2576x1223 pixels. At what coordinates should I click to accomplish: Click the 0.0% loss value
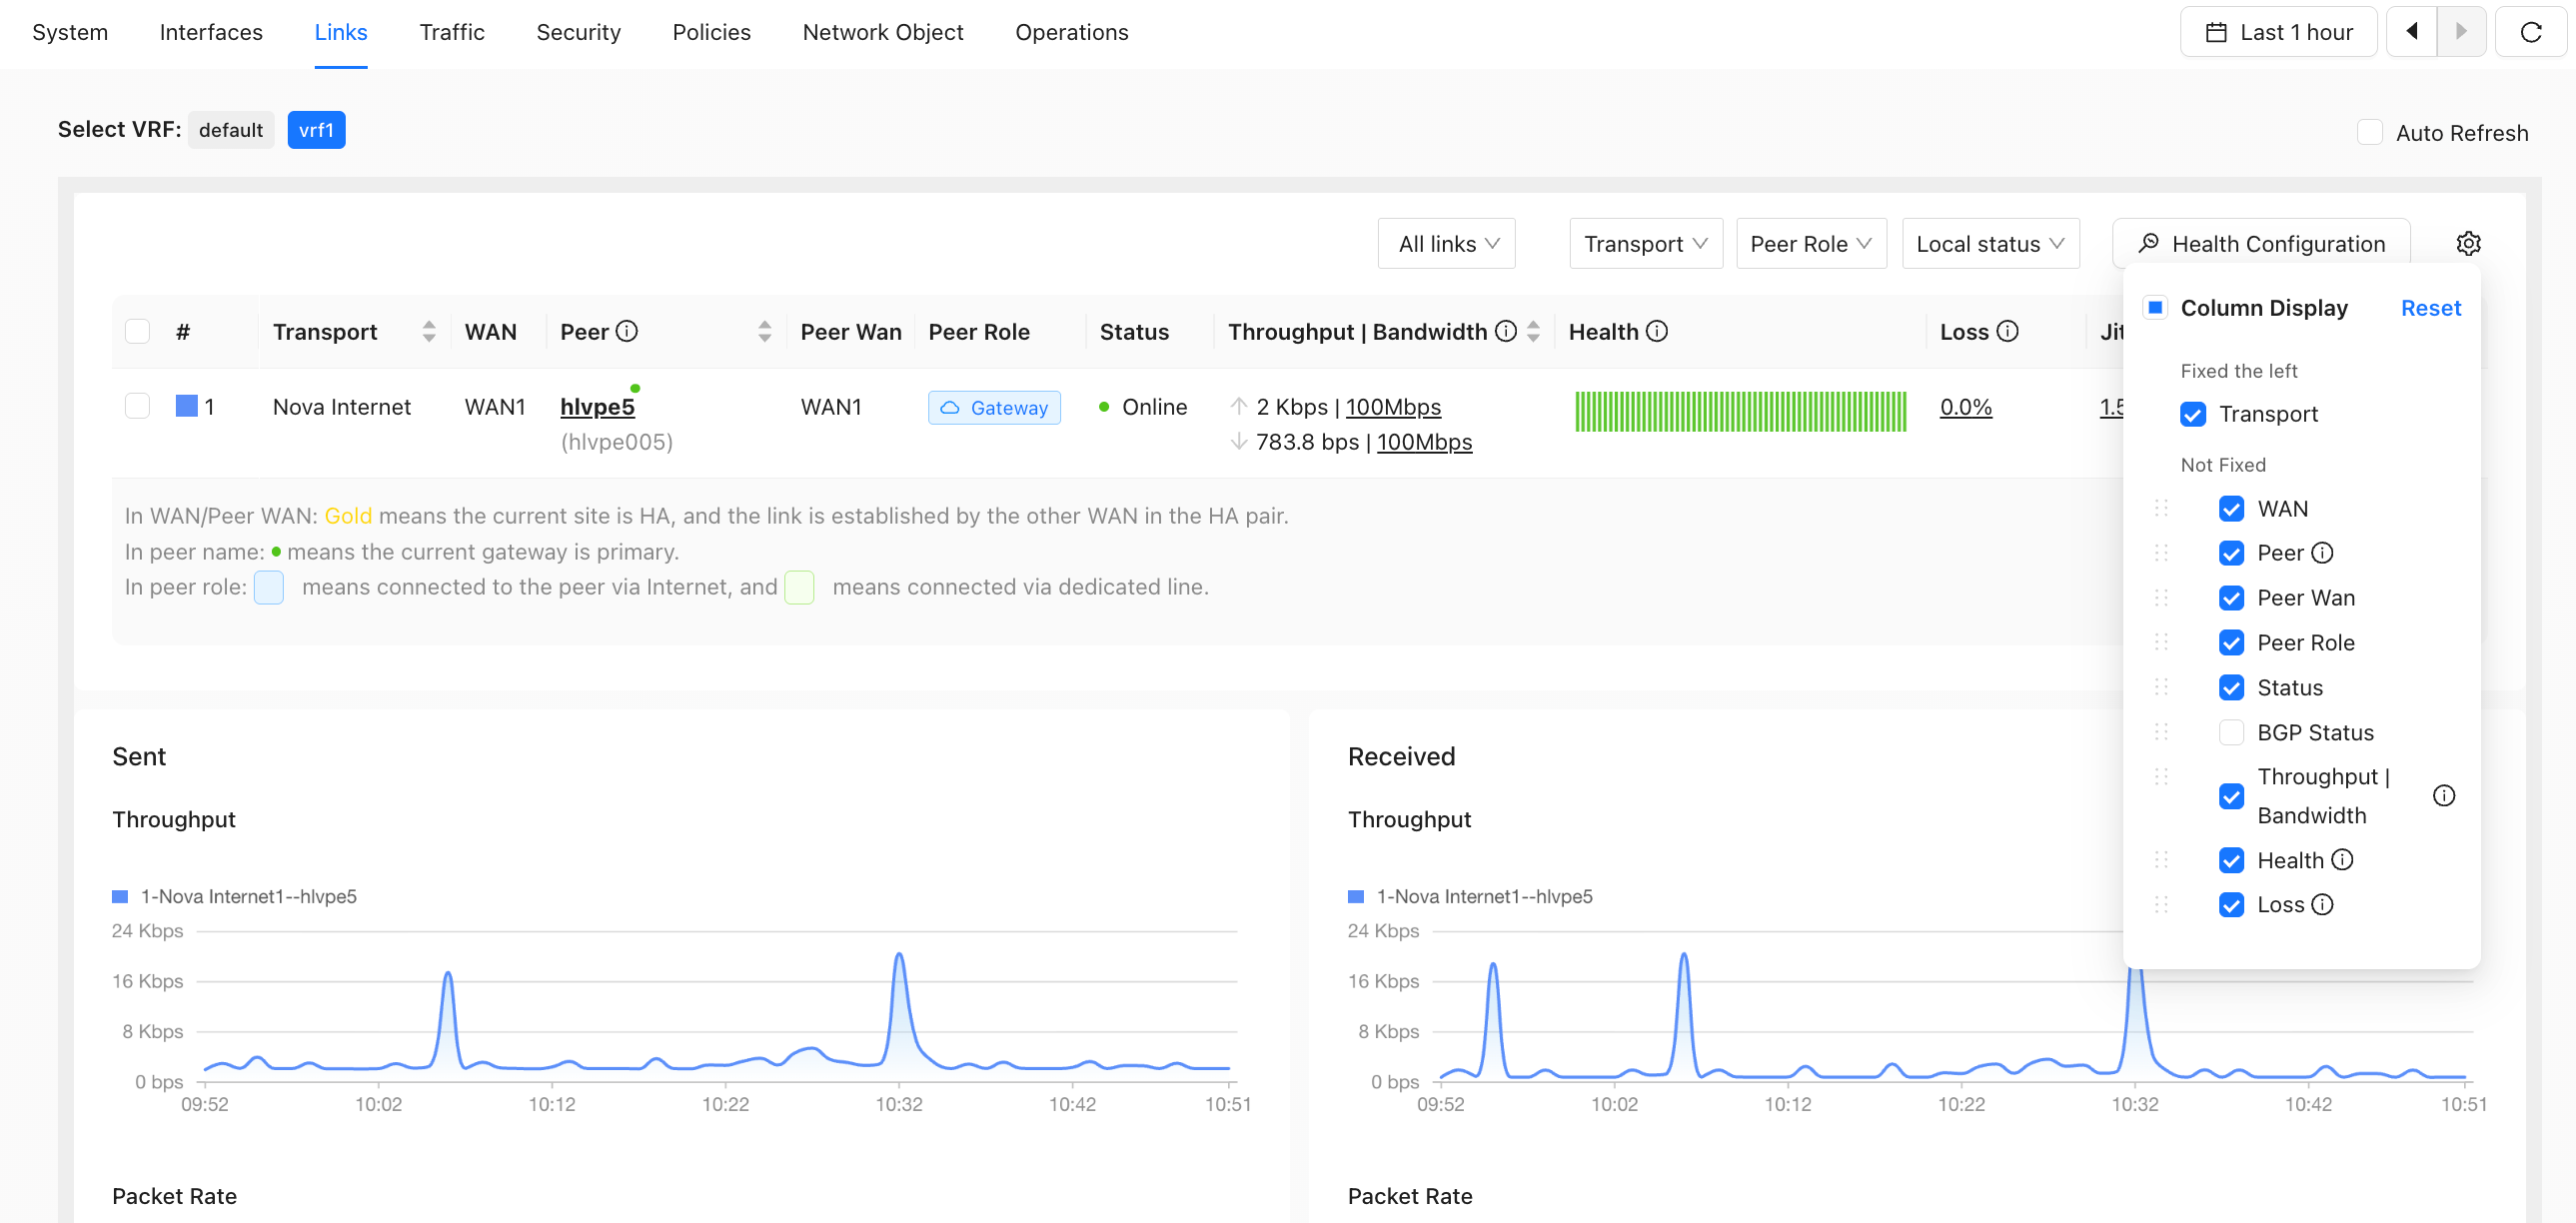[1965, 406]
